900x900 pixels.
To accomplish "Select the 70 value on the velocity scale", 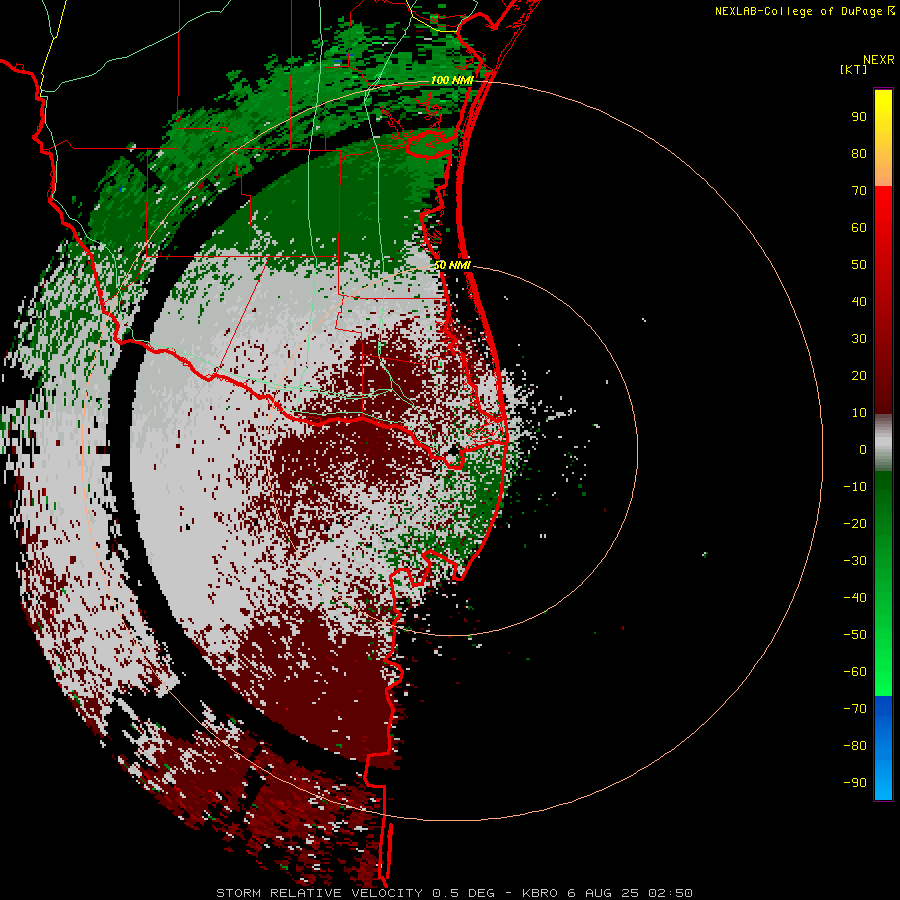I will (859, 191).
